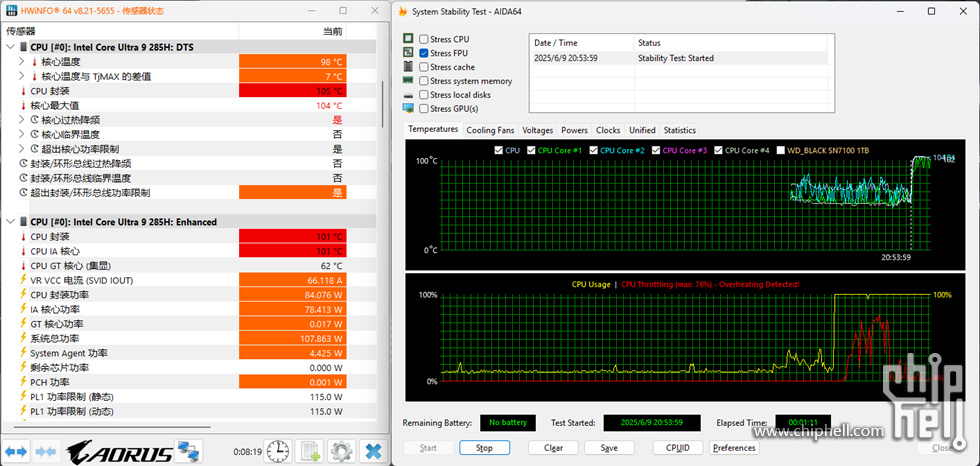
Task: Click chip icon of CPU DTS section header
Action: (x=24, y=47)
